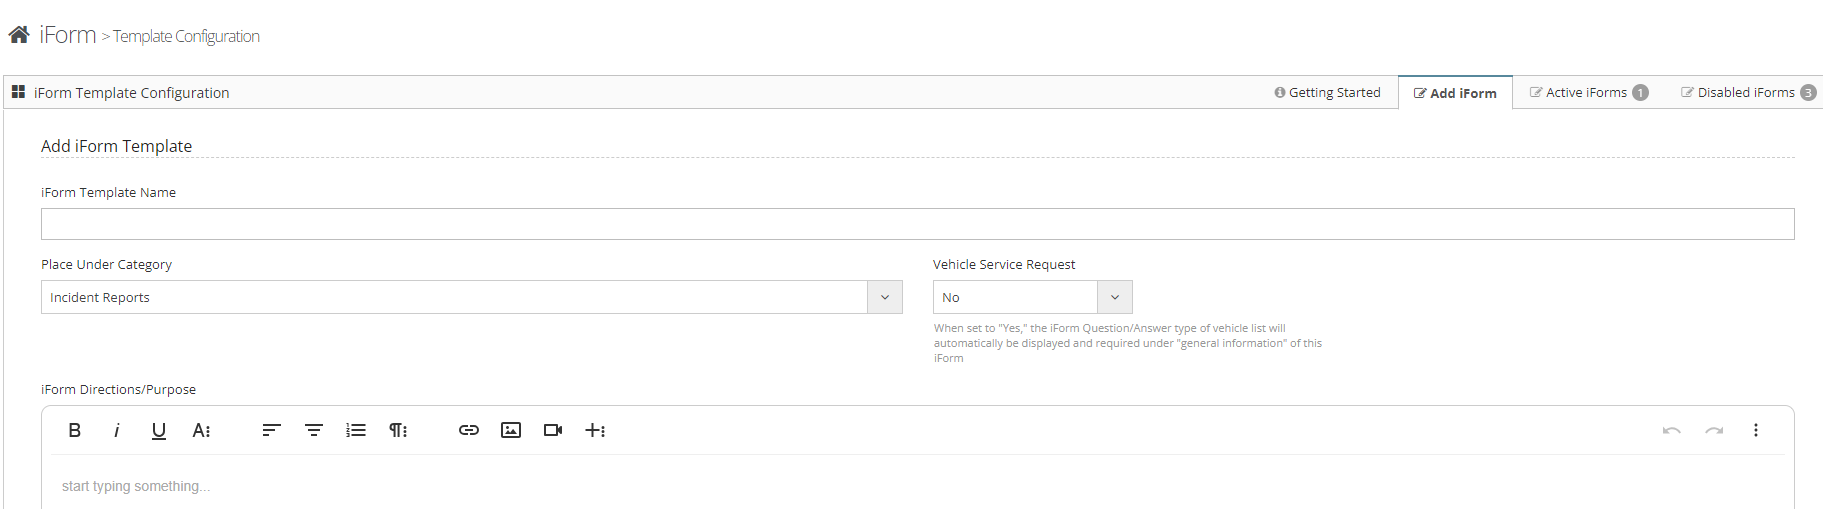
Task: Open the Vehicle Service Request dropdown
Action: [1114, 297]
